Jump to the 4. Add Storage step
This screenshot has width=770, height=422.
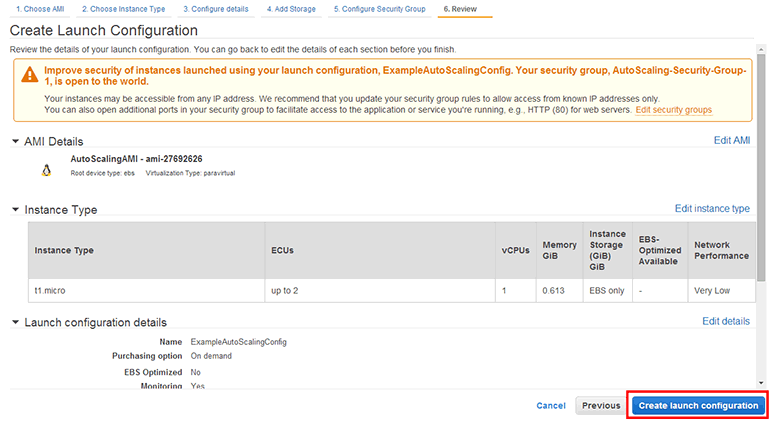point(292,9)
